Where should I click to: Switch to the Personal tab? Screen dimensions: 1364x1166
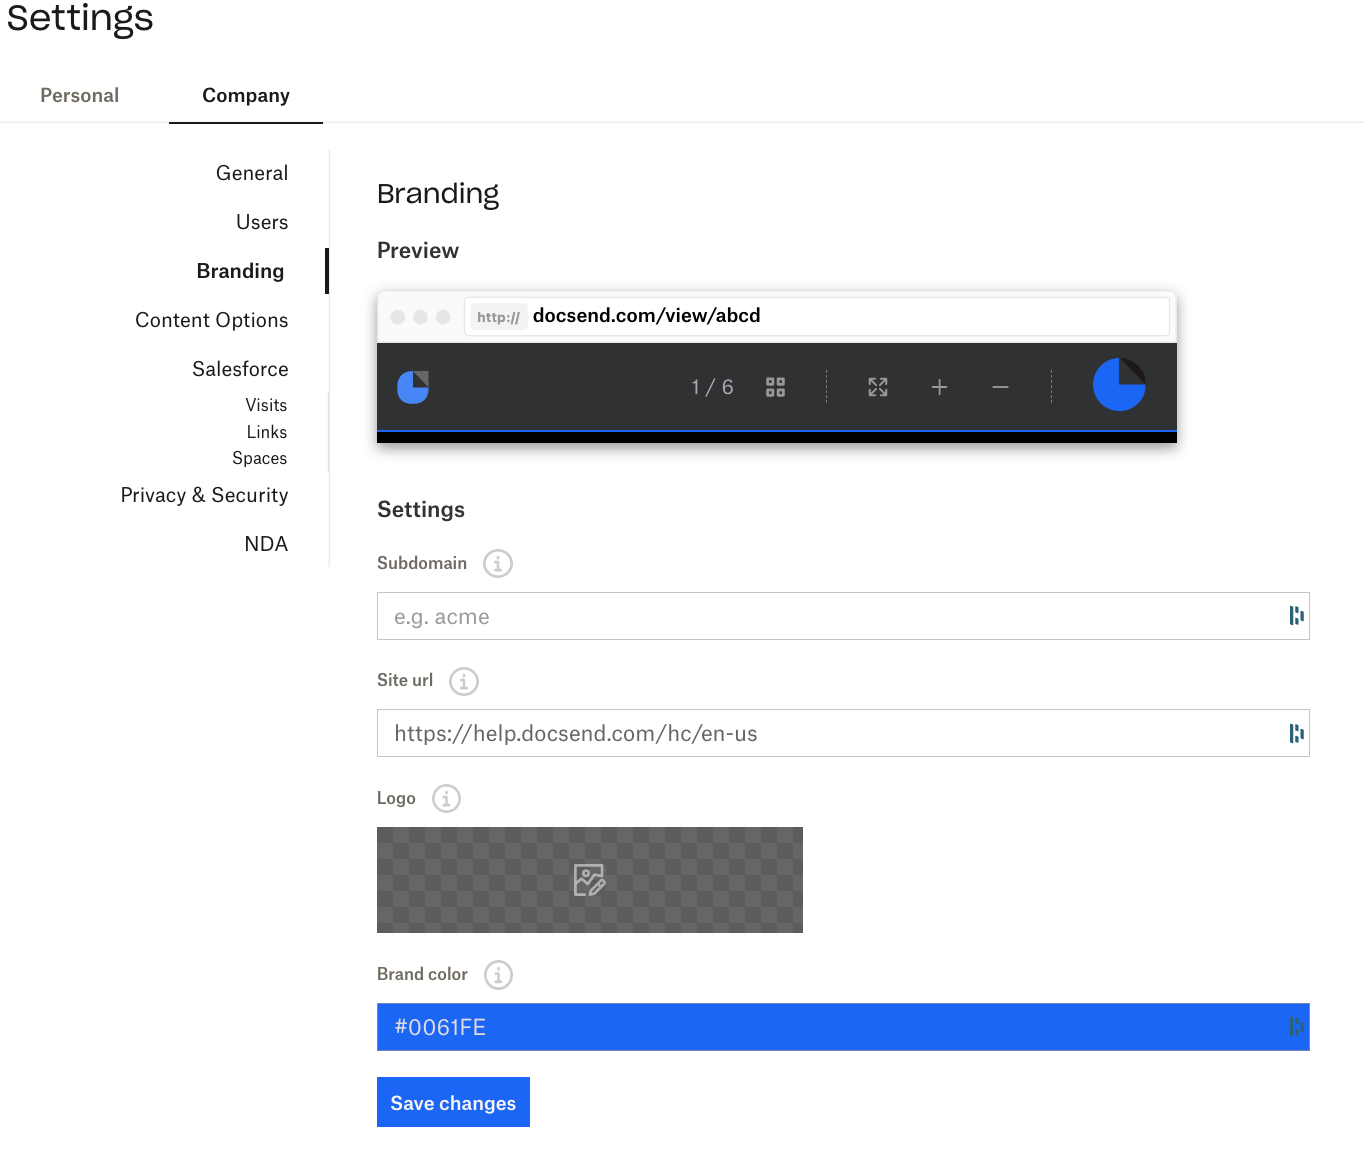tap(79, 95)
